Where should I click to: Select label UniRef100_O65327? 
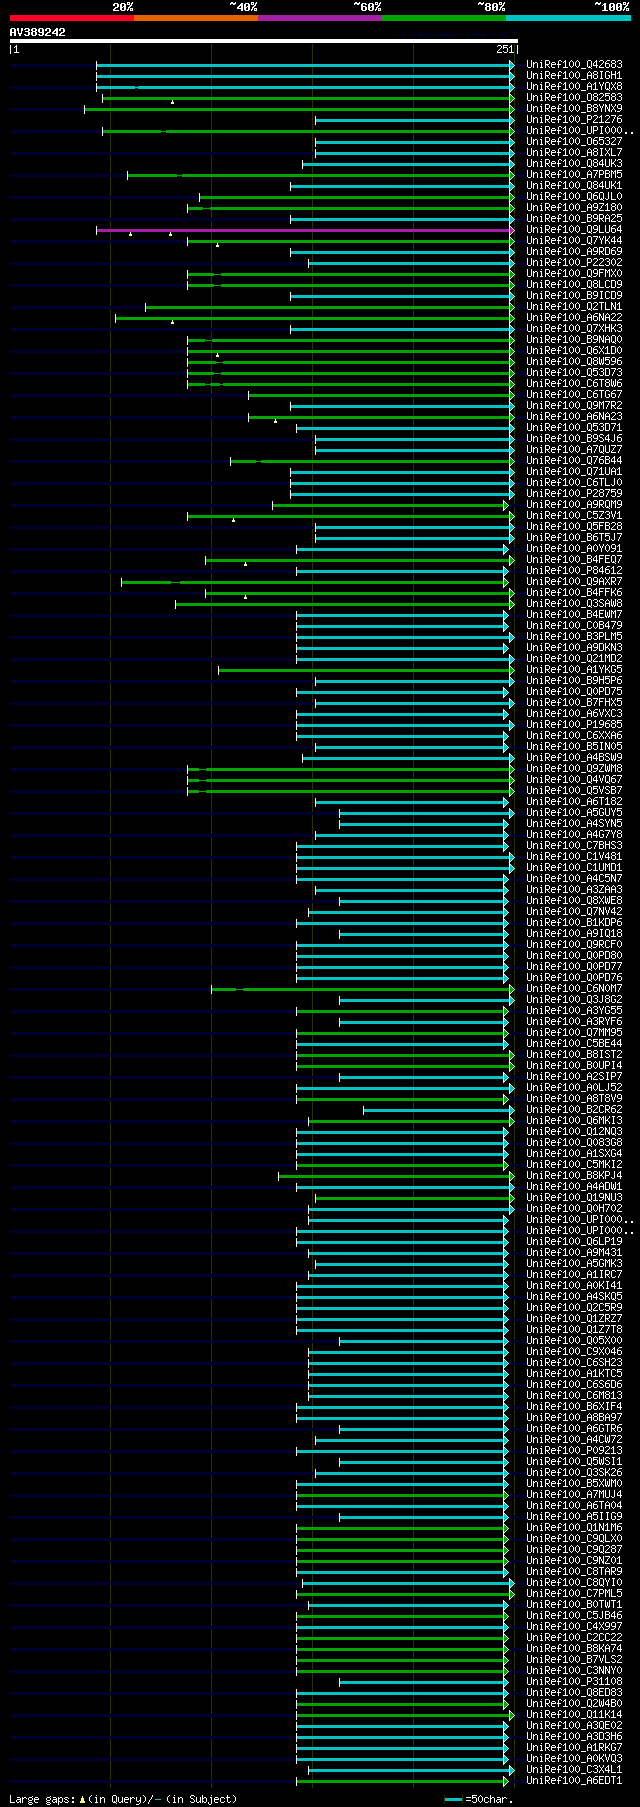574,142
